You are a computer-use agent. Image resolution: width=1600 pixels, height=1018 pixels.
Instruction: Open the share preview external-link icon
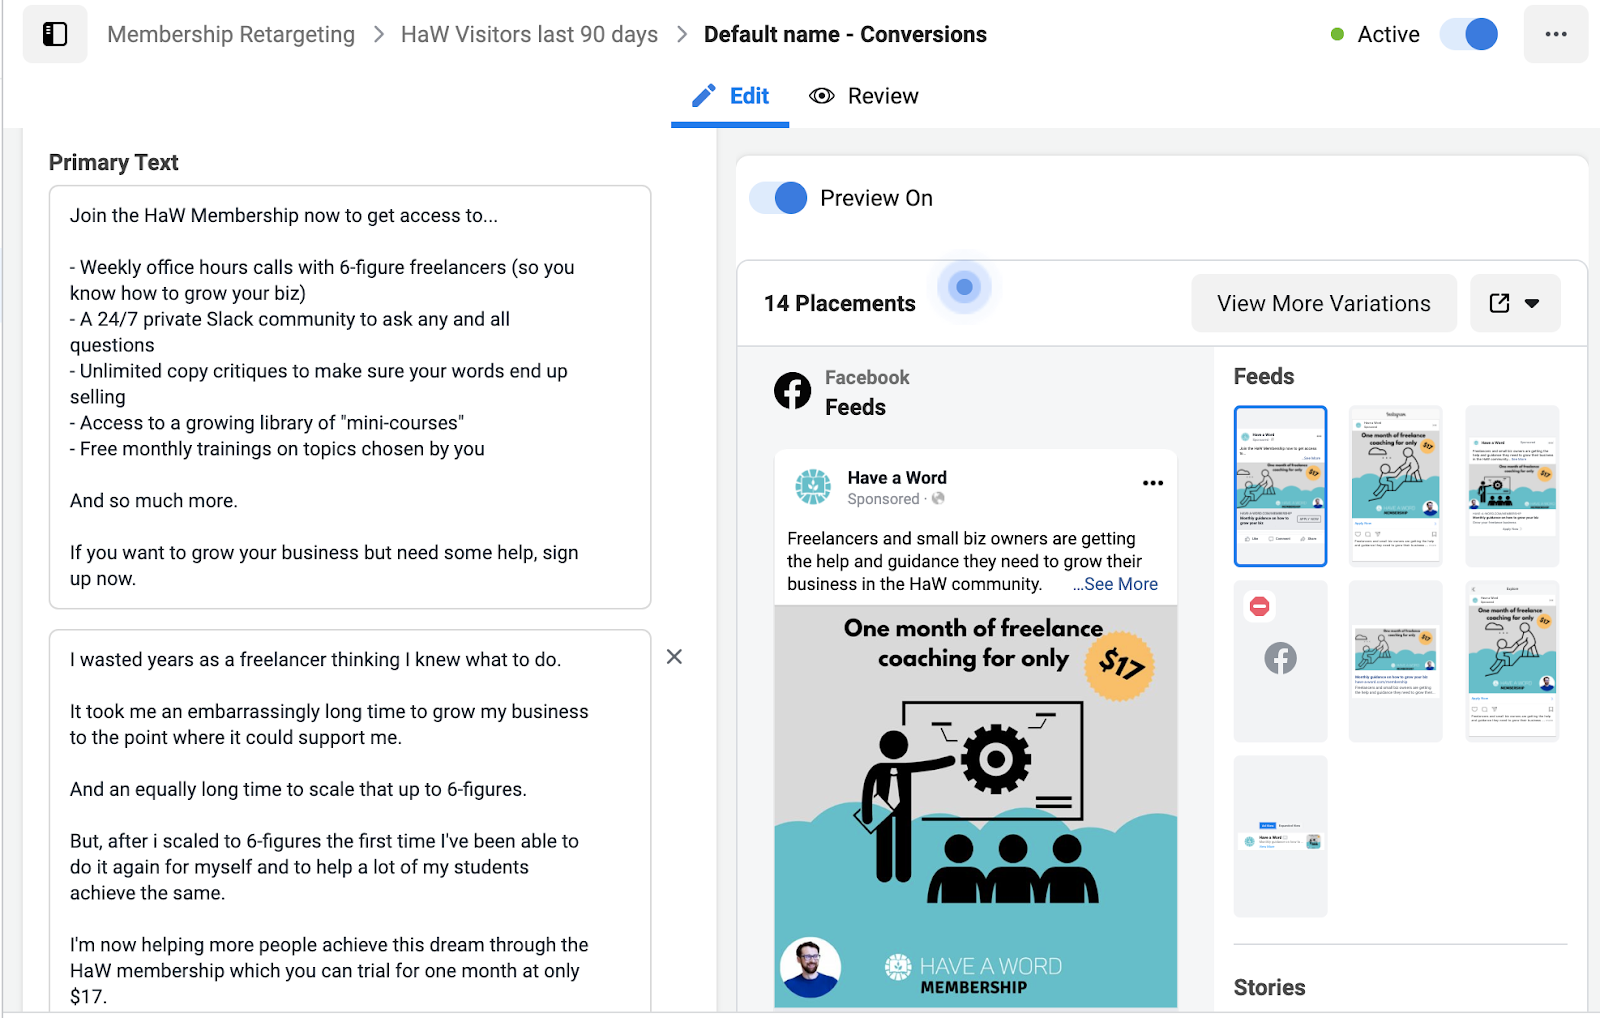1499,303
